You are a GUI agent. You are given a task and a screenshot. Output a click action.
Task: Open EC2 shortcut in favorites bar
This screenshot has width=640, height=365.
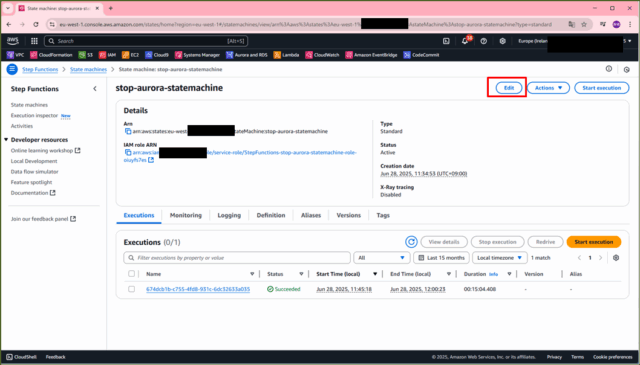pos(131,55)
